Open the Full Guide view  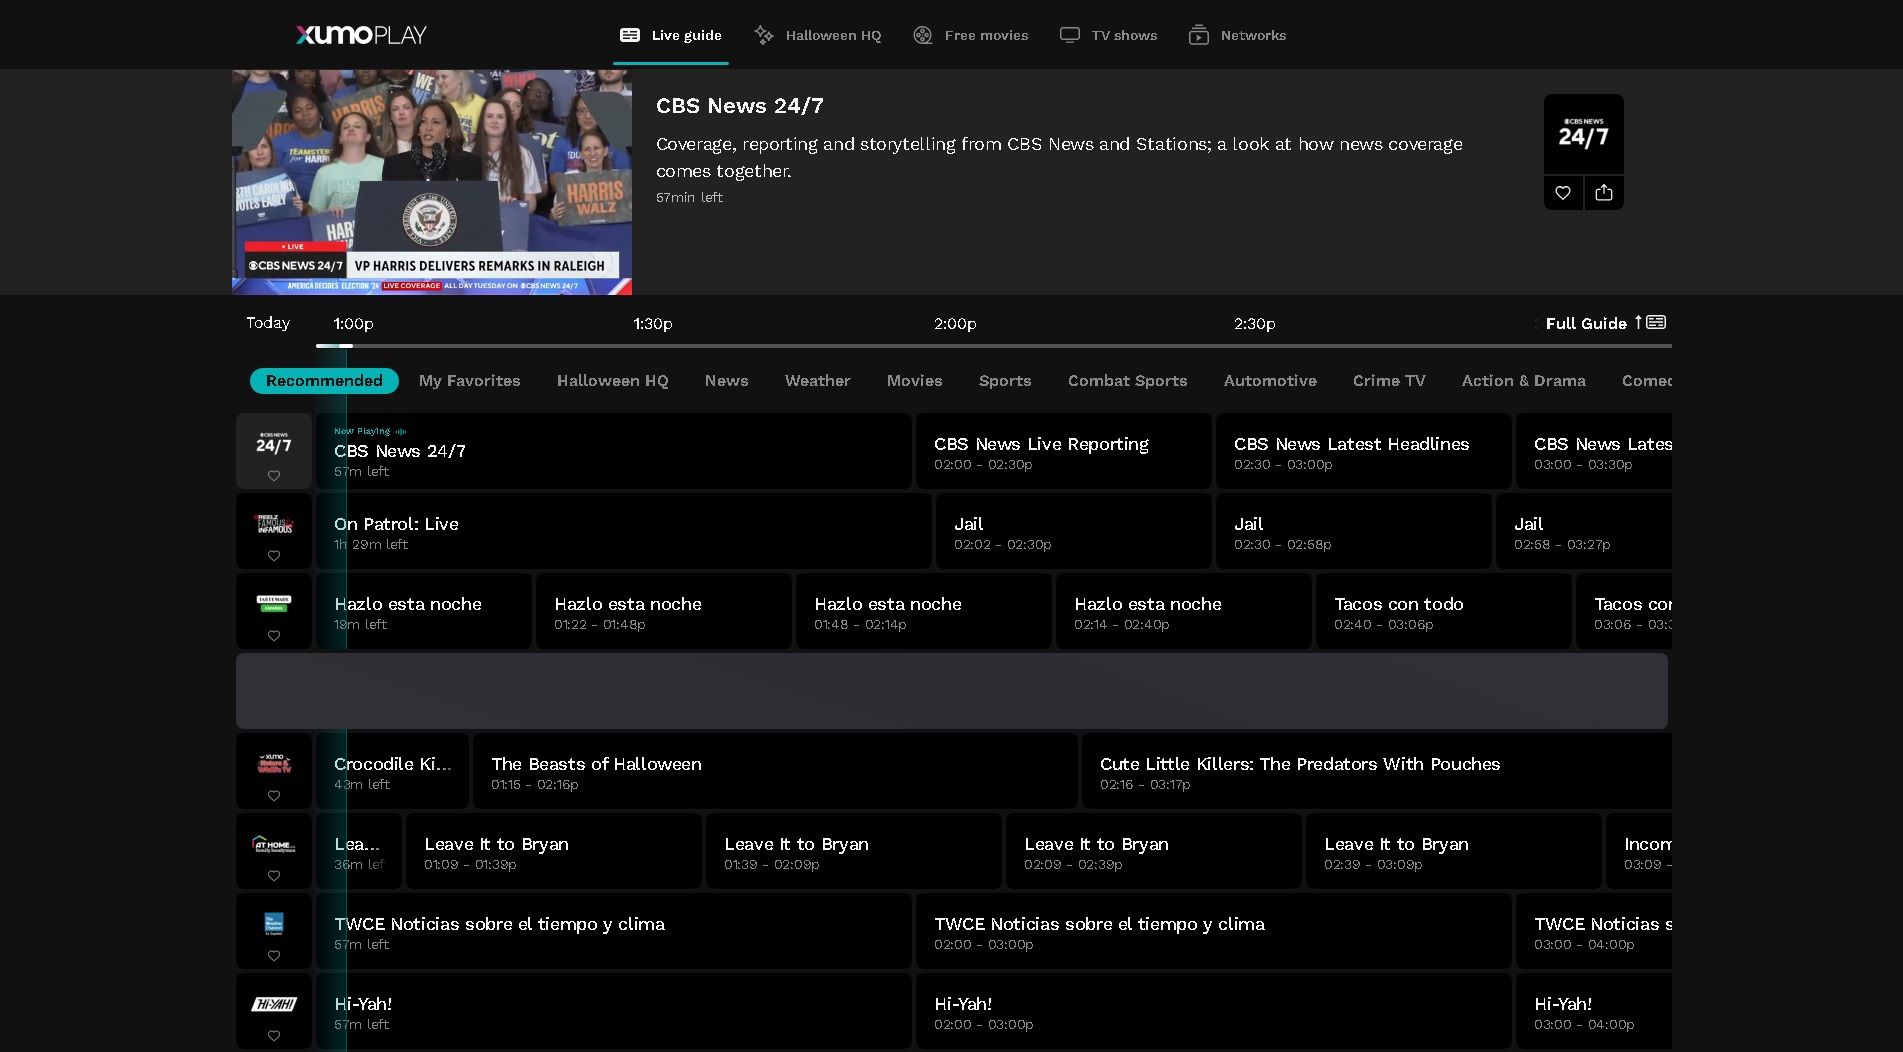pyautogui.click(x=1605, y=323)
